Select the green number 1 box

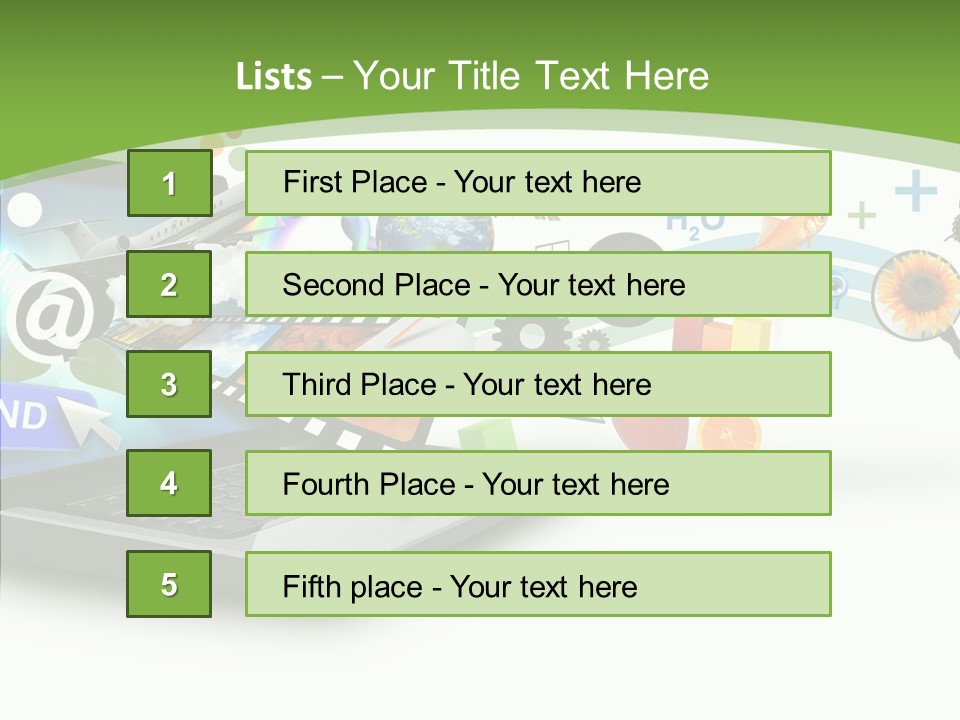click(x=169, y=183)
